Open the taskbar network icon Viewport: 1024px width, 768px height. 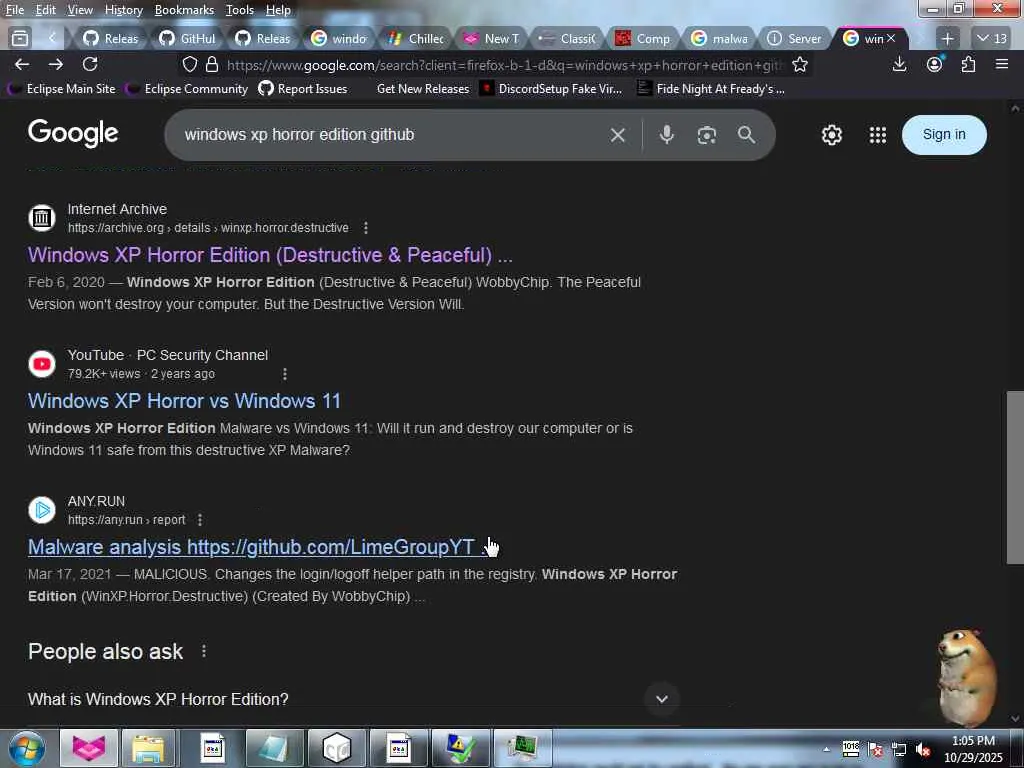(x=899, y=750)
